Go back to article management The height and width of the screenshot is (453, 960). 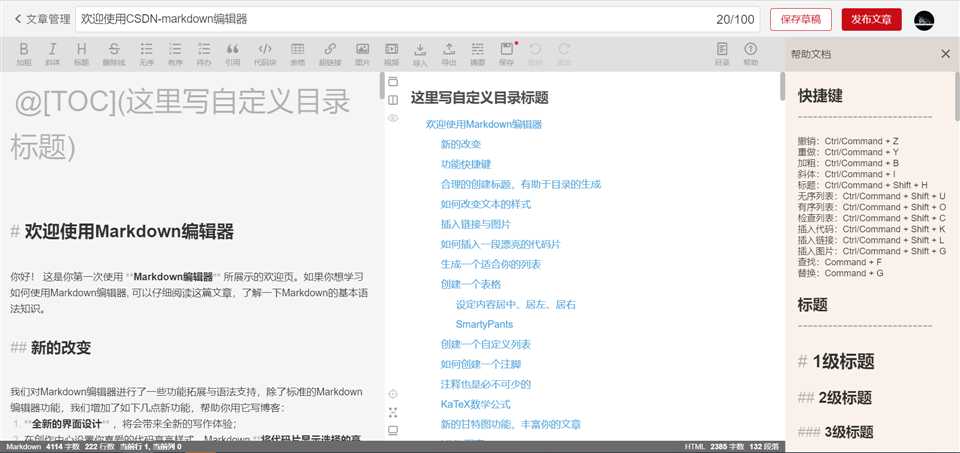[x=42, y=19]
